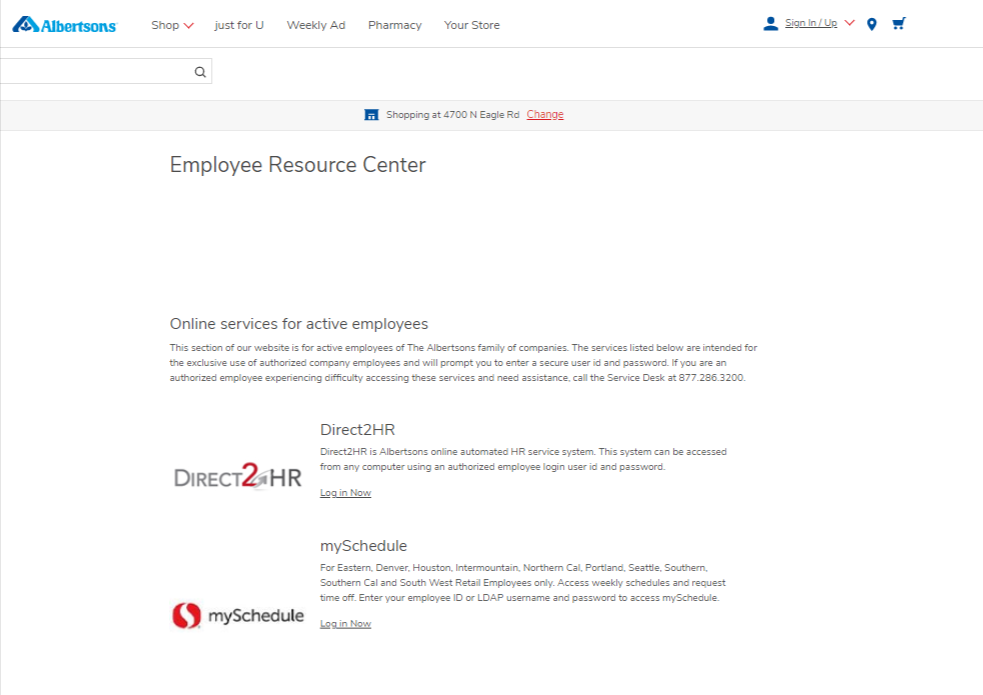
Task: Open the store locator pin icon
Action: pos(872,24)
